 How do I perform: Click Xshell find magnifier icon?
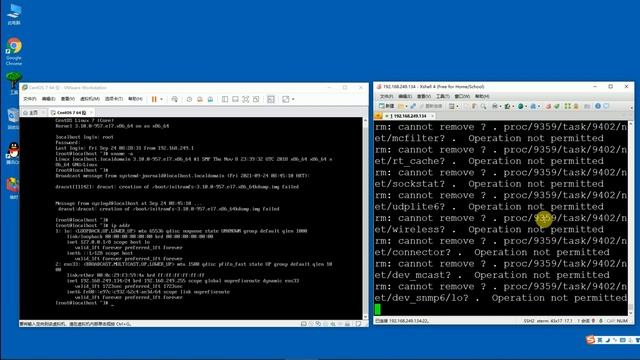click(x=483, y=106)
